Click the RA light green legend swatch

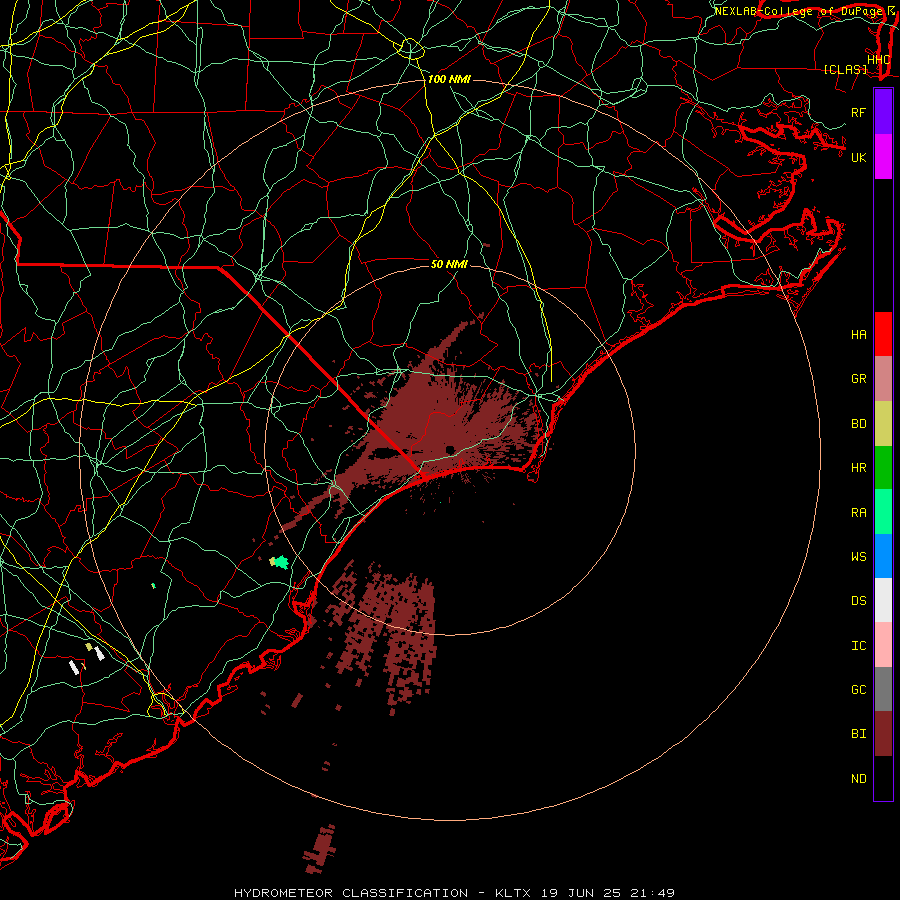point(883,512)
